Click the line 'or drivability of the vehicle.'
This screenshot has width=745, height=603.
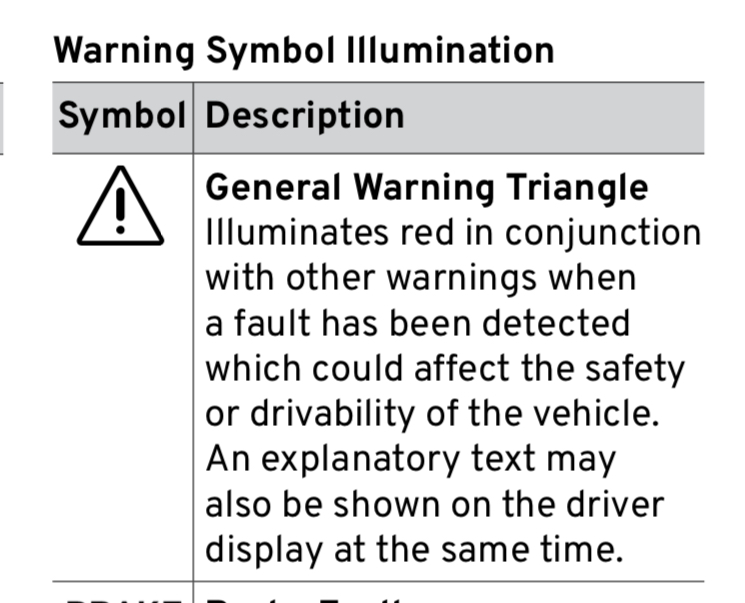coord(432,414)
